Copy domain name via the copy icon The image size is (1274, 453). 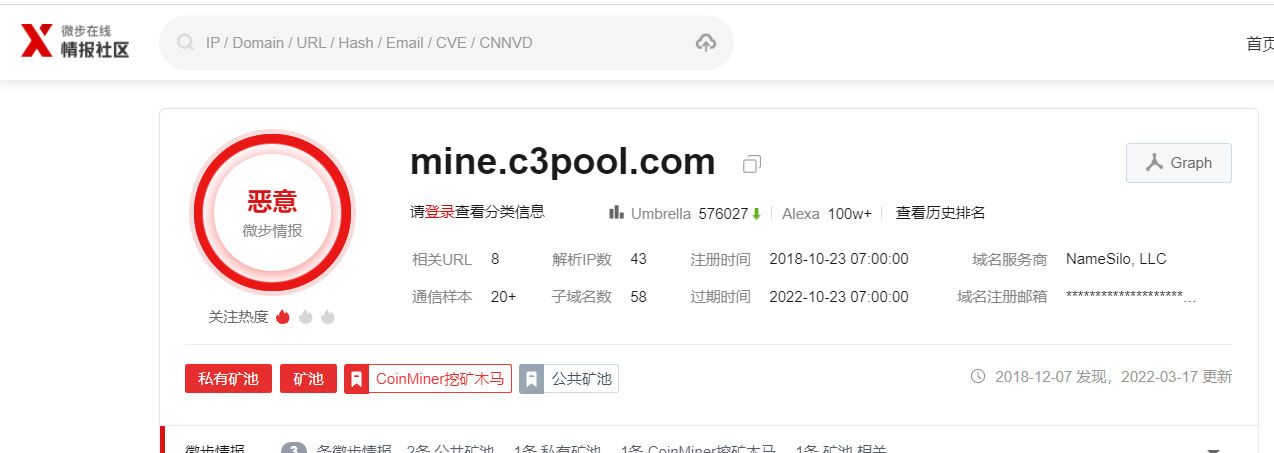(x=752, y=163)
